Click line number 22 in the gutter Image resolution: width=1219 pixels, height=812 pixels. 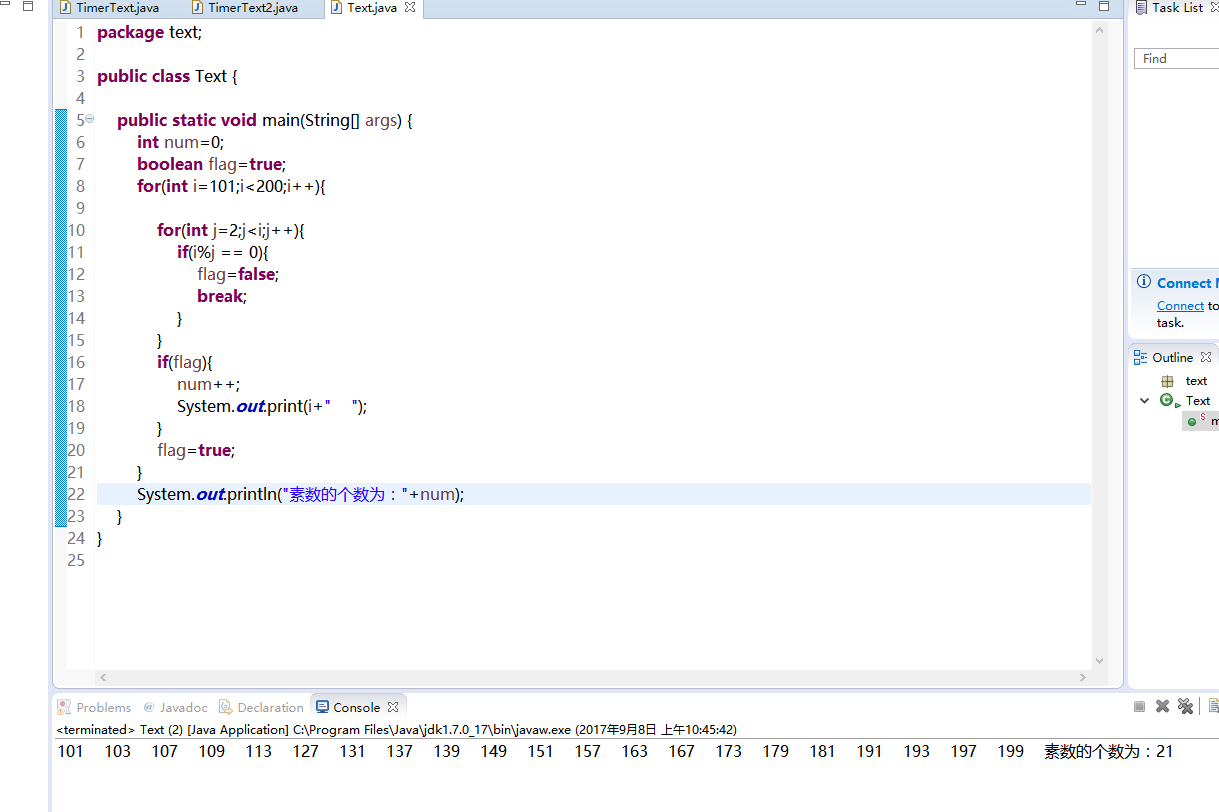(x=76, y=494)
